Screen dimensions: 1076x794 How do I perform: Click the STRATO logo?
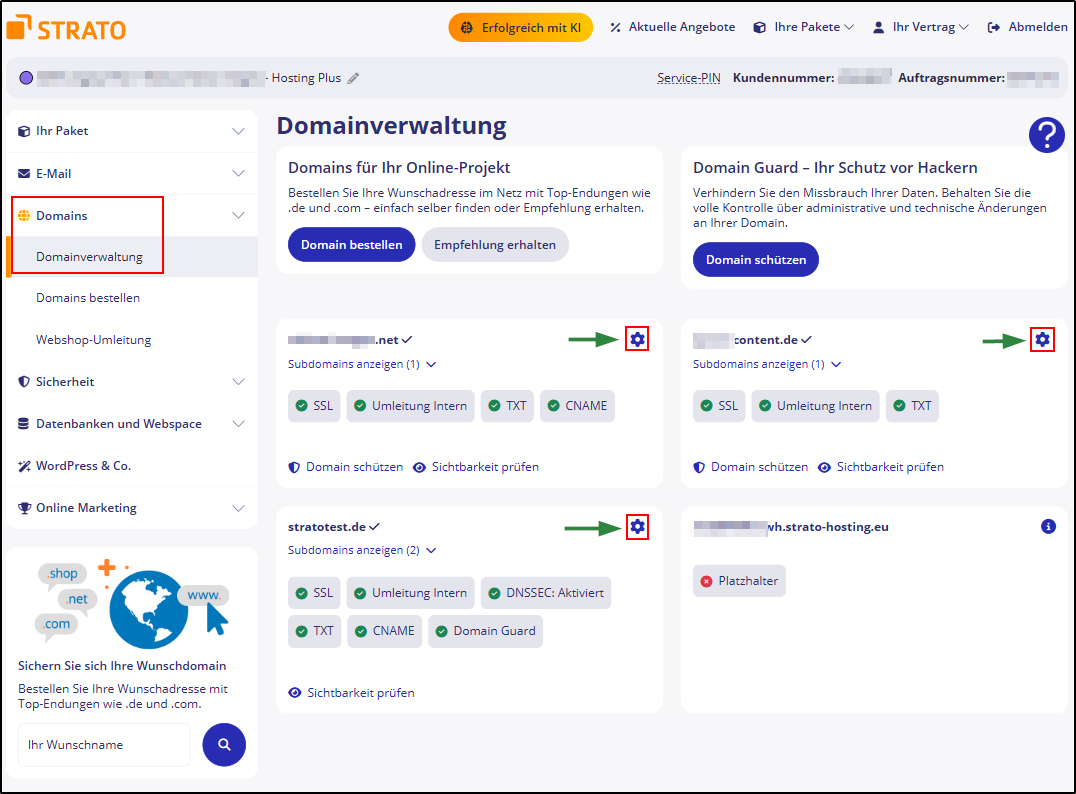66,28
